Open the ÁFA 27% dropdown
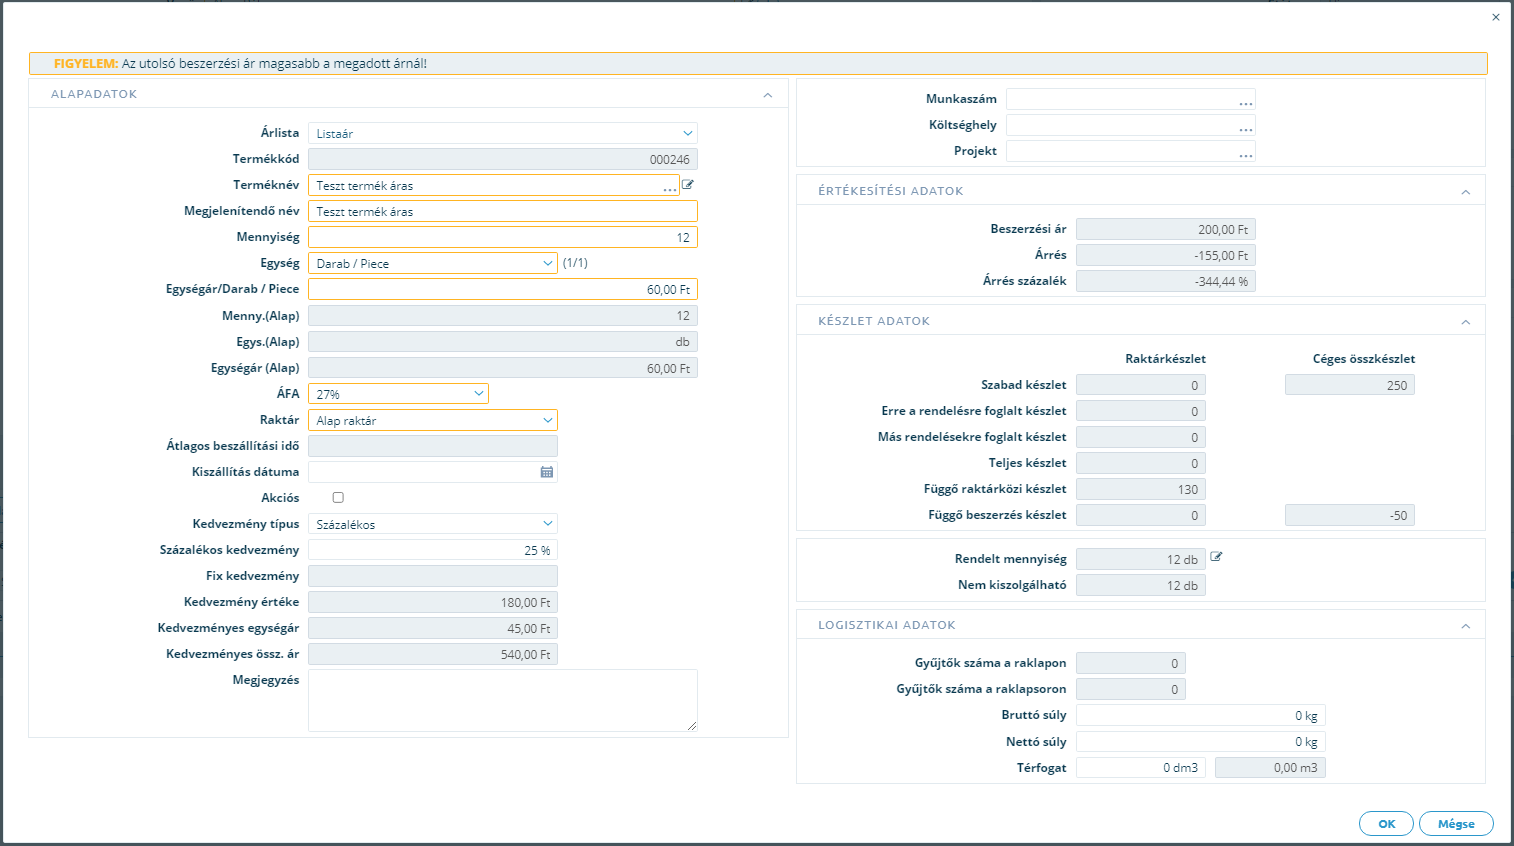This screenshot has width=1514, height=846. 398,394
